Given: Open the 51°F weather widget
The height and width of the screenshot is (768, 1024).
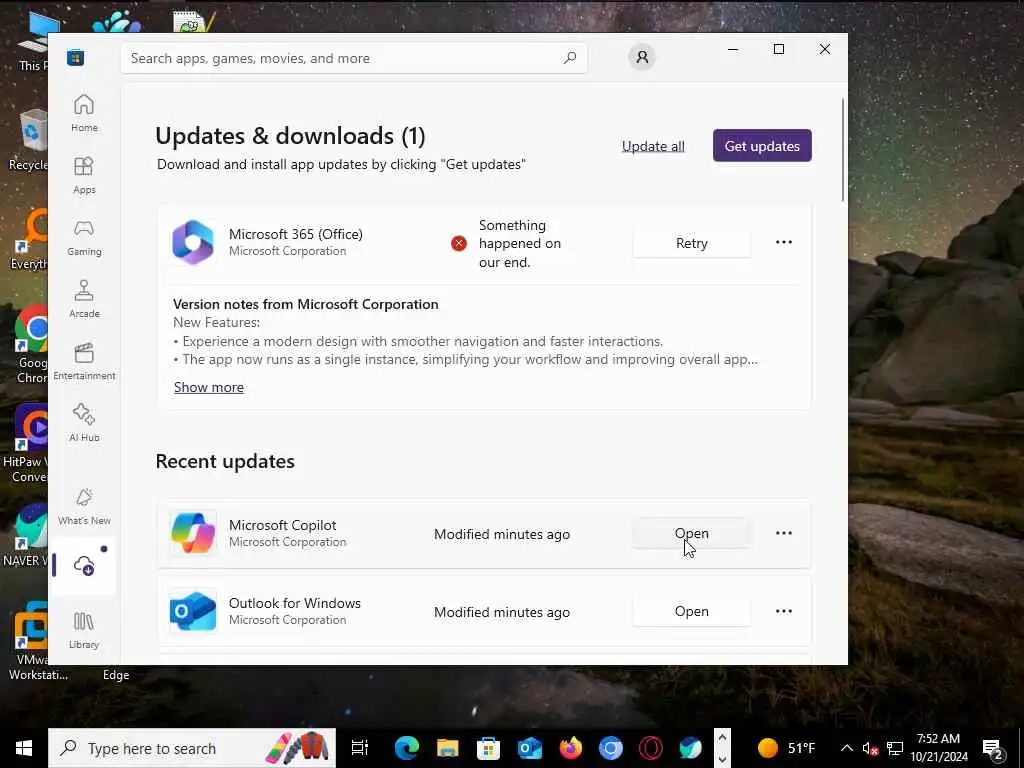Looking at the screenshot, I should (x=787, y=748).
